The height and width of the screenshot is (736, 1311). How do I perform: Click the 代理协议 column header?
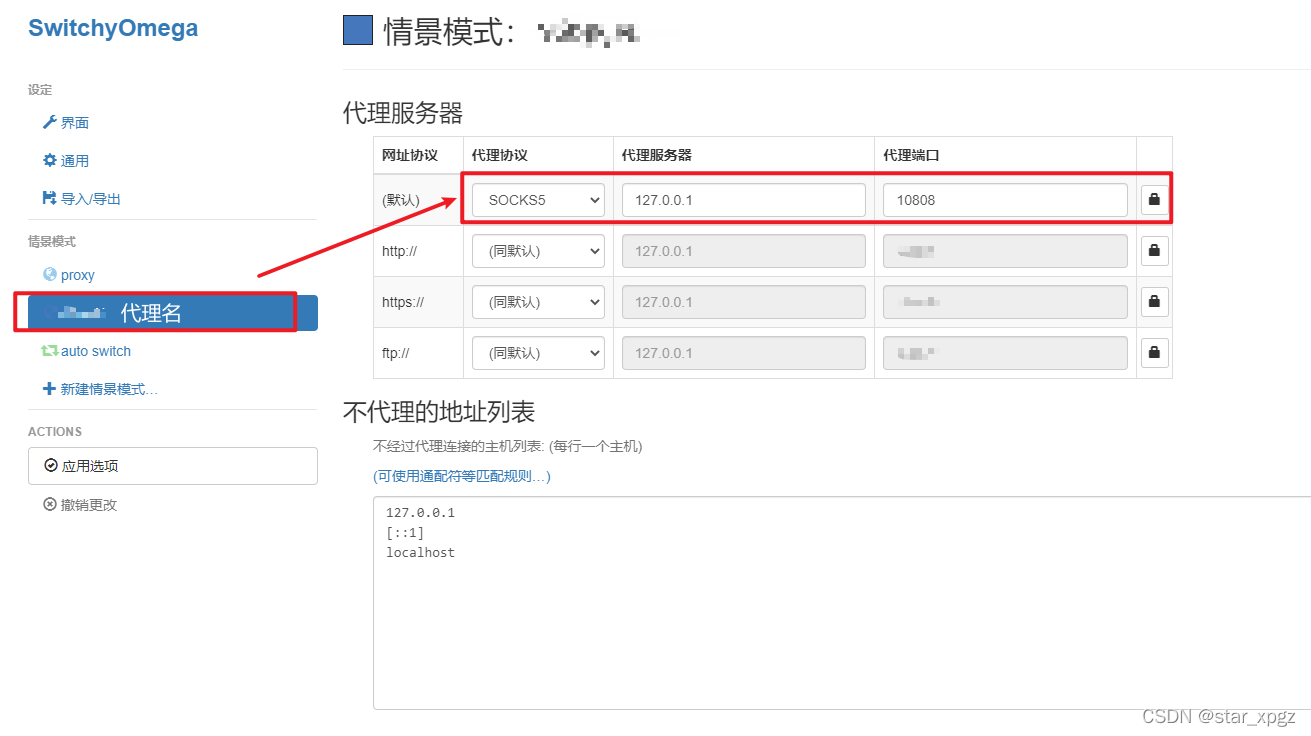tap(499, 156)
